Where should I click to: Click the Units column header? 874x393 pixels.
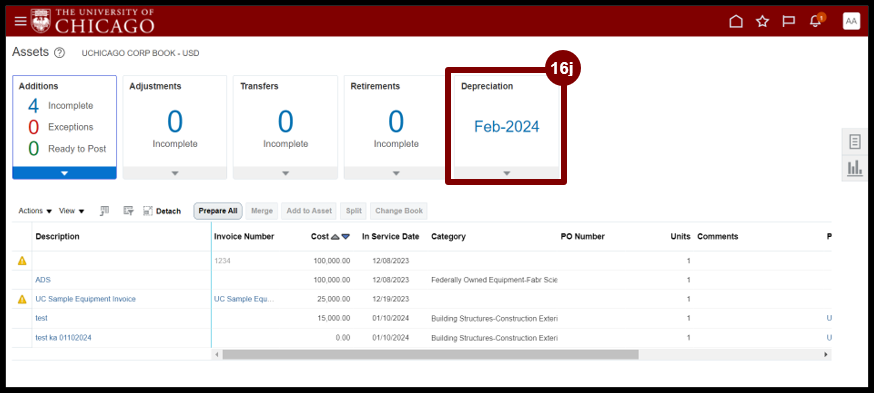coord(681,236)
